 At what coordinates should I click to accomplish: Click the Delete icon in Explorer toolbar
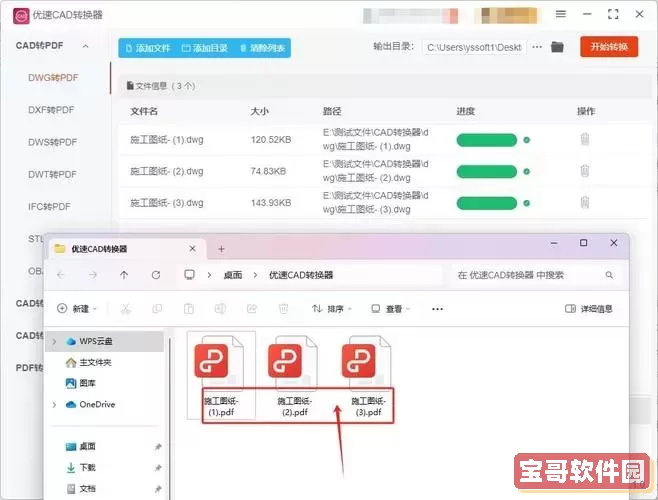point(283,309)
